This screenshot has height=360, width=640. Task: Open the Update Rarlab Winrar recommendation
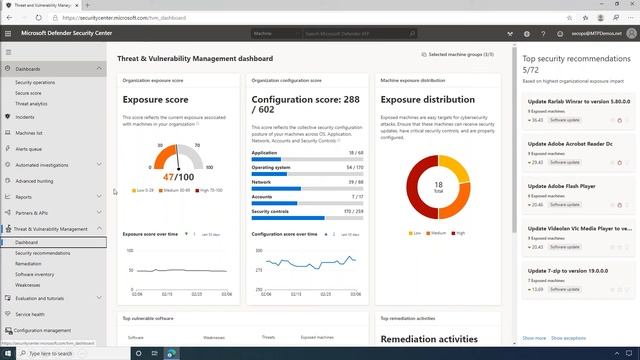tap(579, 101)
